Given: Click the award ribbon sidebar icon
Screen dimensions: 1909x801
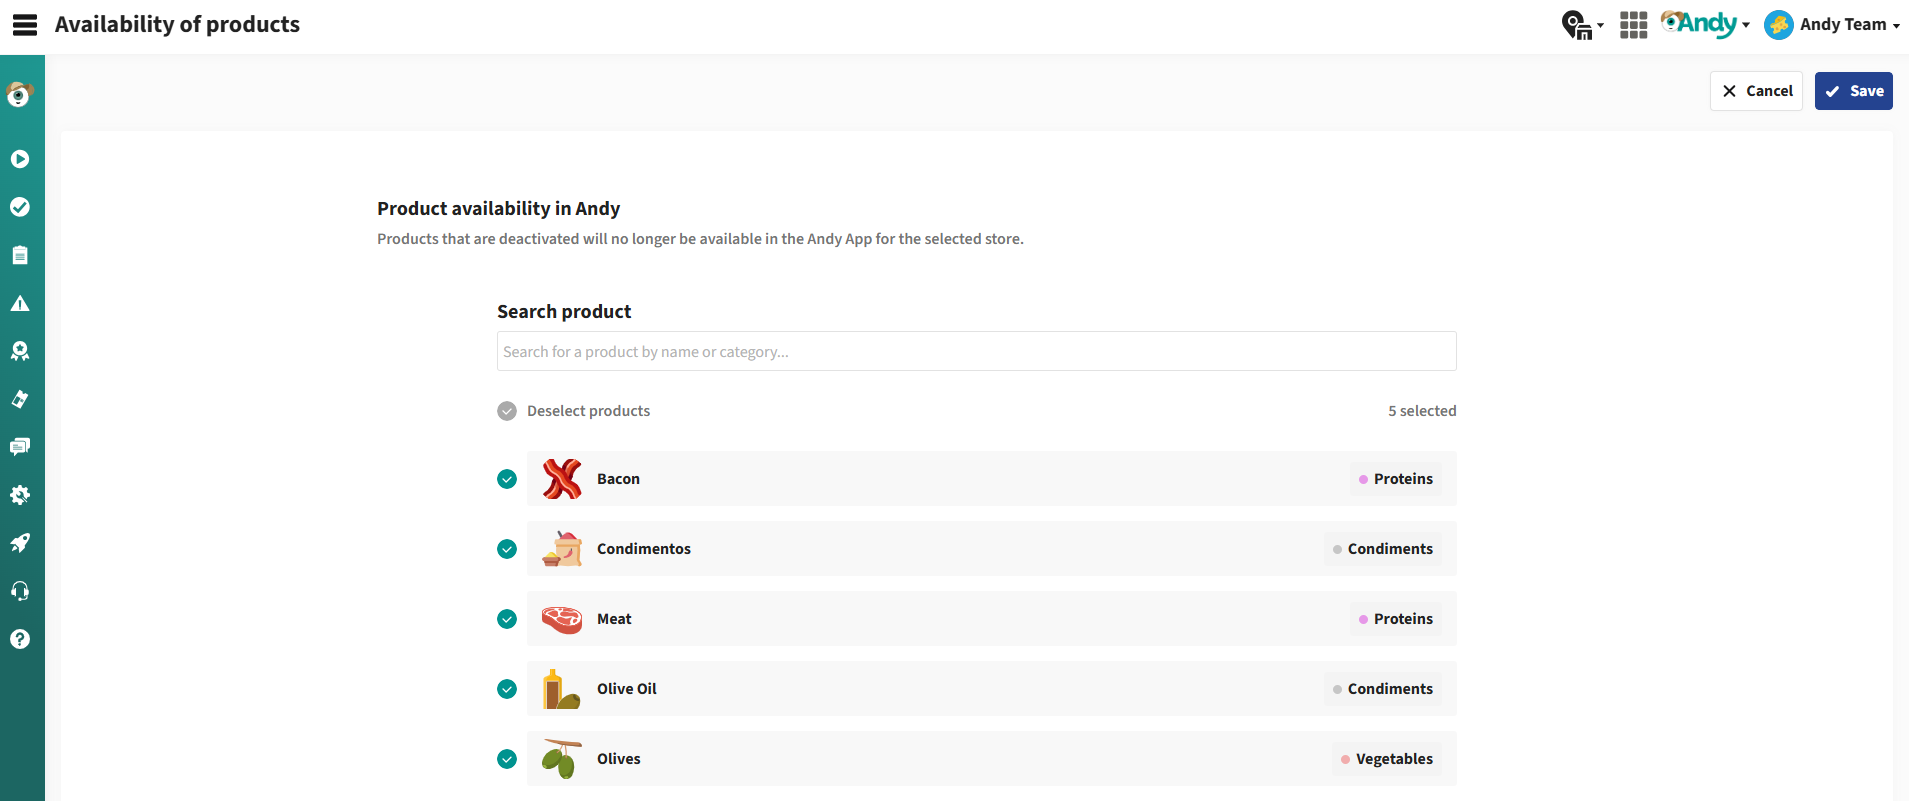Looking at the screenshot, I should (20, 351).
